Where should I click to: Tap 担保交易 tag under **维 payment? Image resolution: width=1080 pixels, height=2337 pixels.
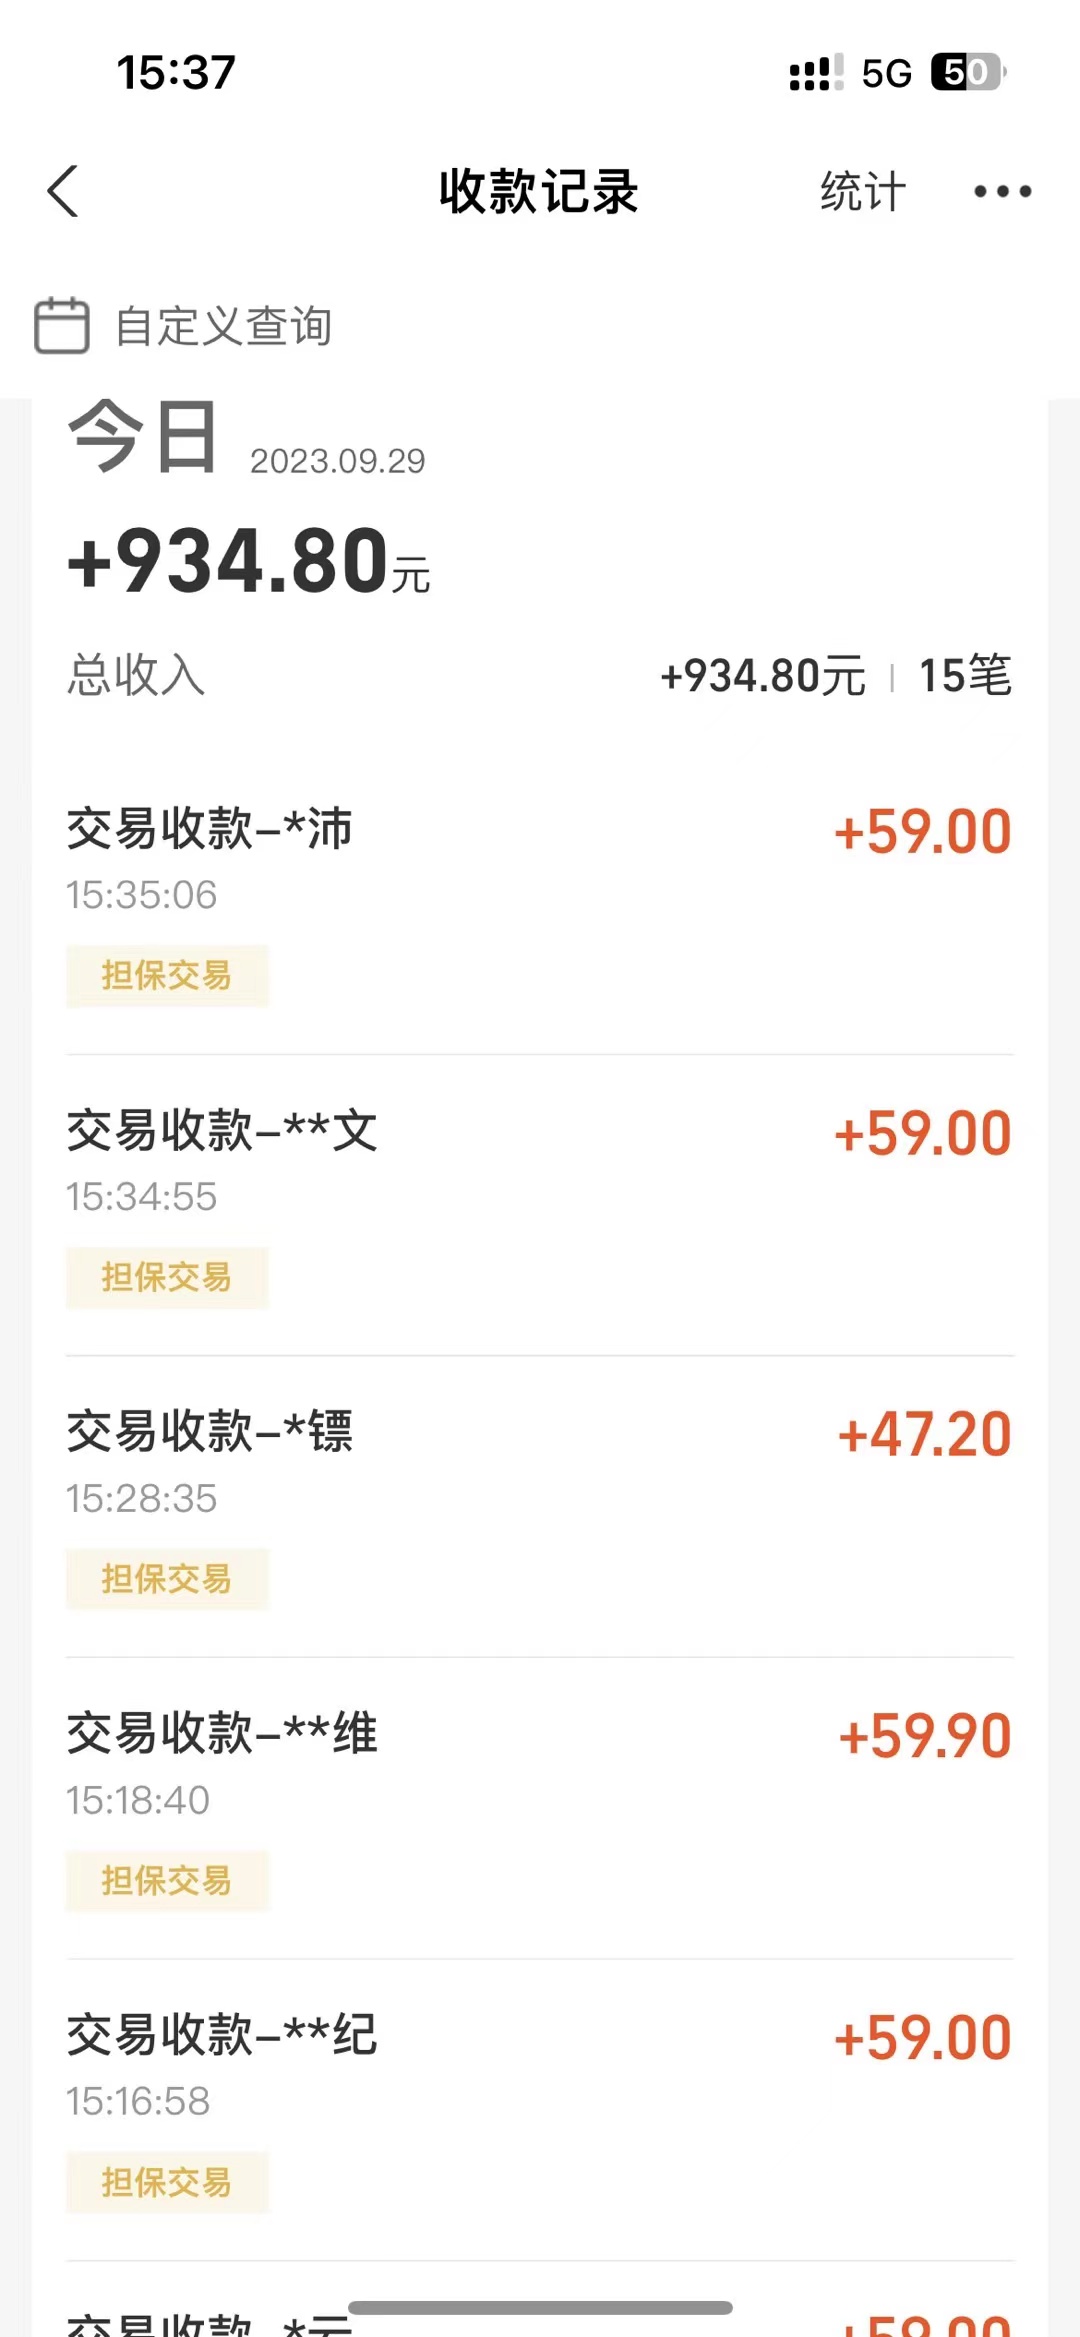tap(167, 1881)
